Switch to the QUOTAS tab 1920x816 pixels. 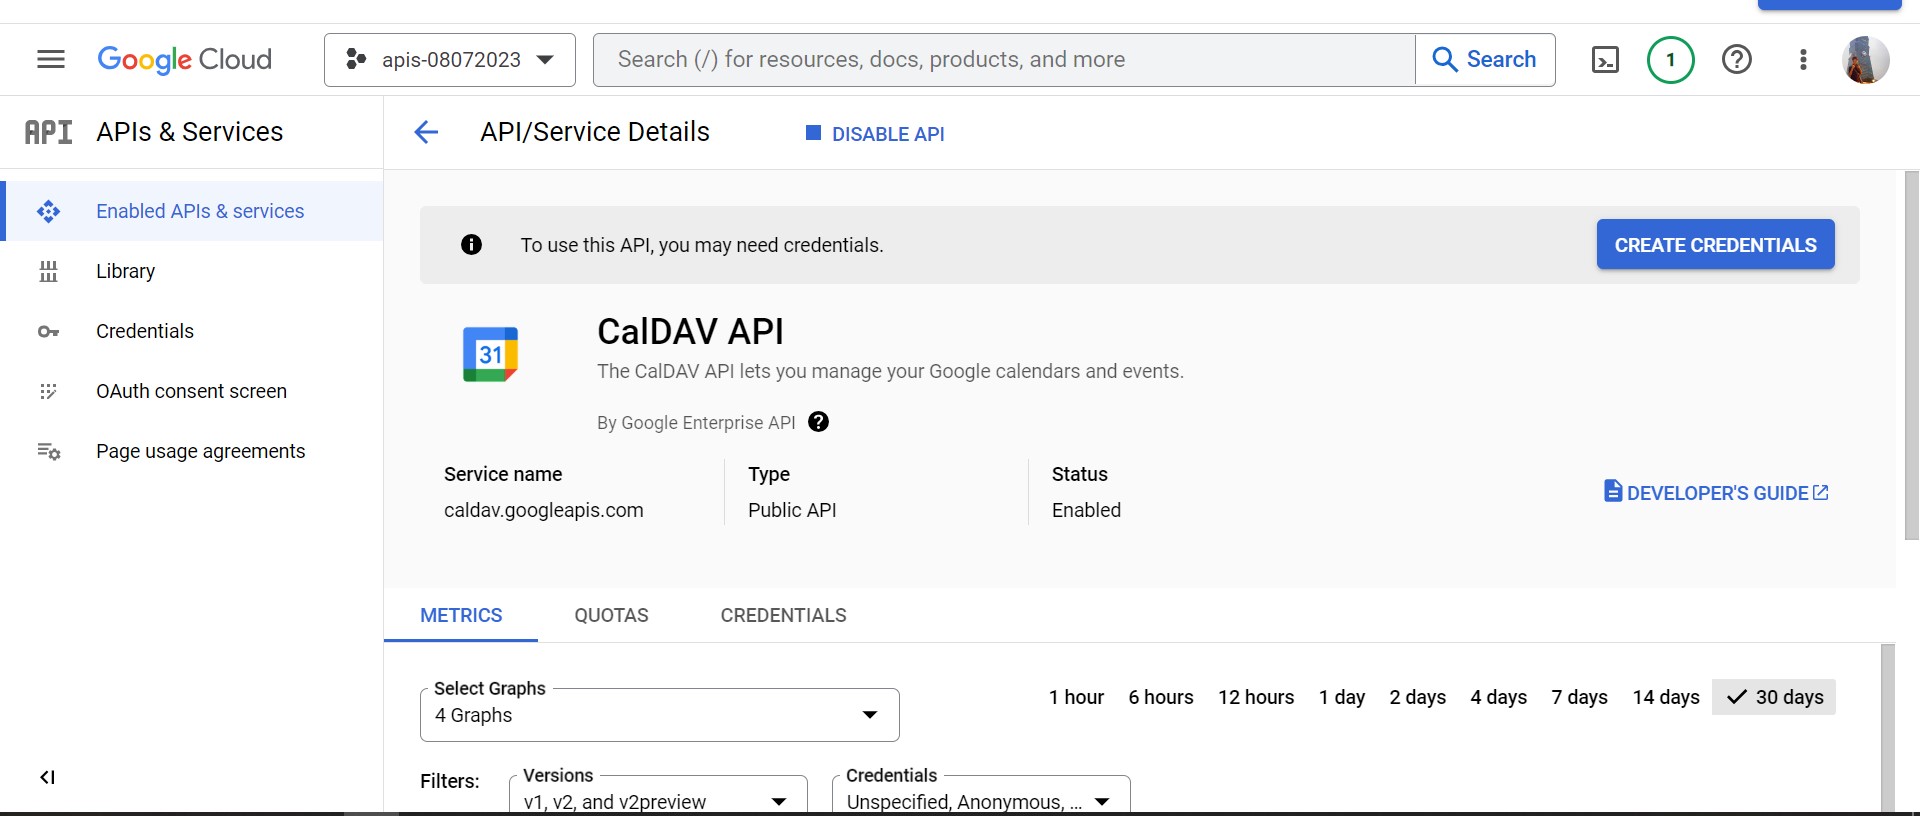tap(611, 615)
